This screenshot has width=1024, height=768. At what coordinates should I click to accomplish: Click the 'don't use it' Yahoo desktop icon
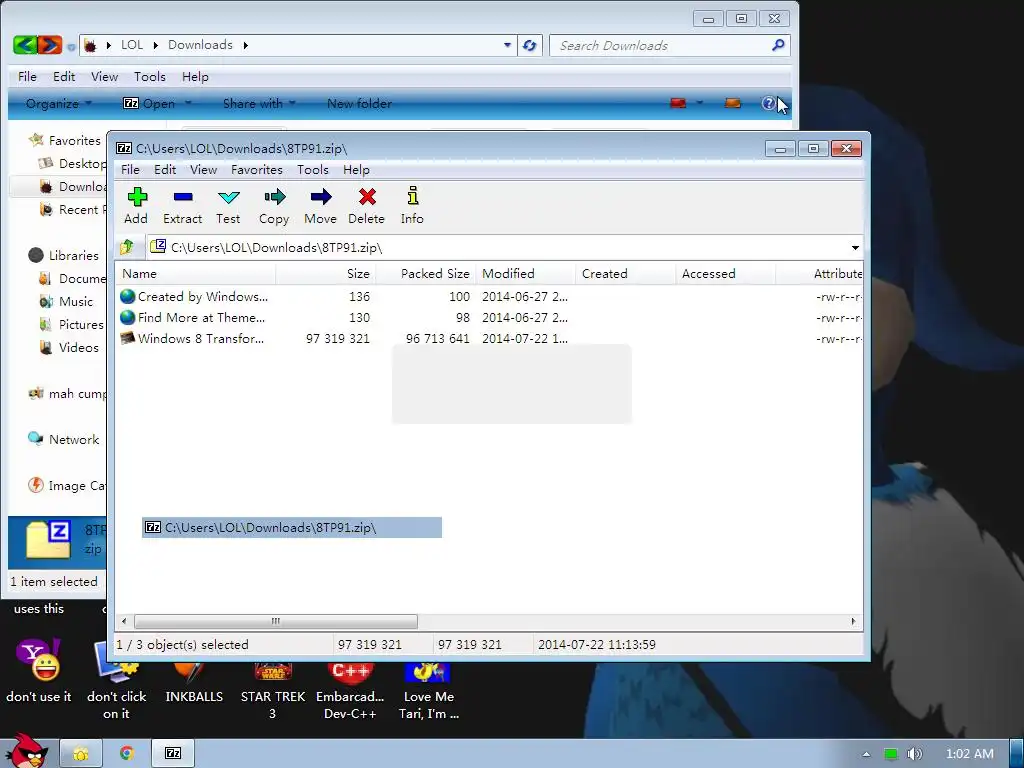click(39, 672)
